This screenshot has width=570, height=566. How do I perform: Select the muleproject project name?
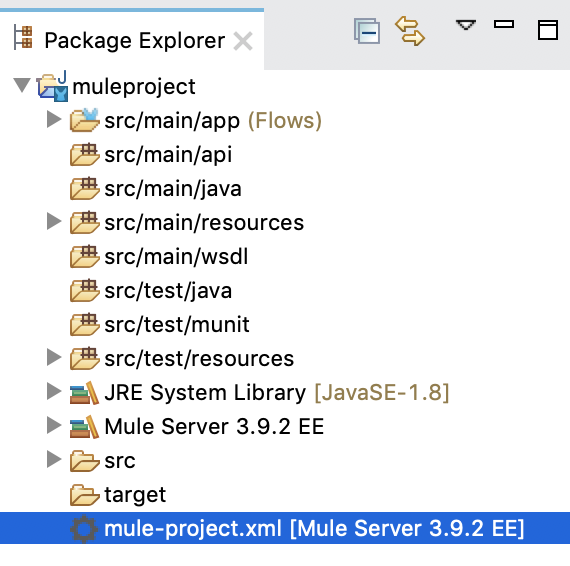[x=134, y=87]
